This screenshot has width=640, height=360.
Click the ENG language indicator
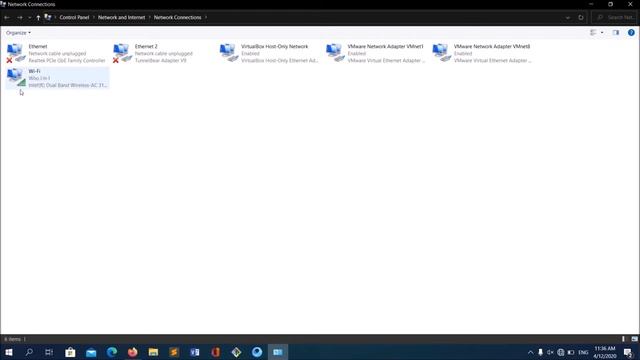coord(583,352)
